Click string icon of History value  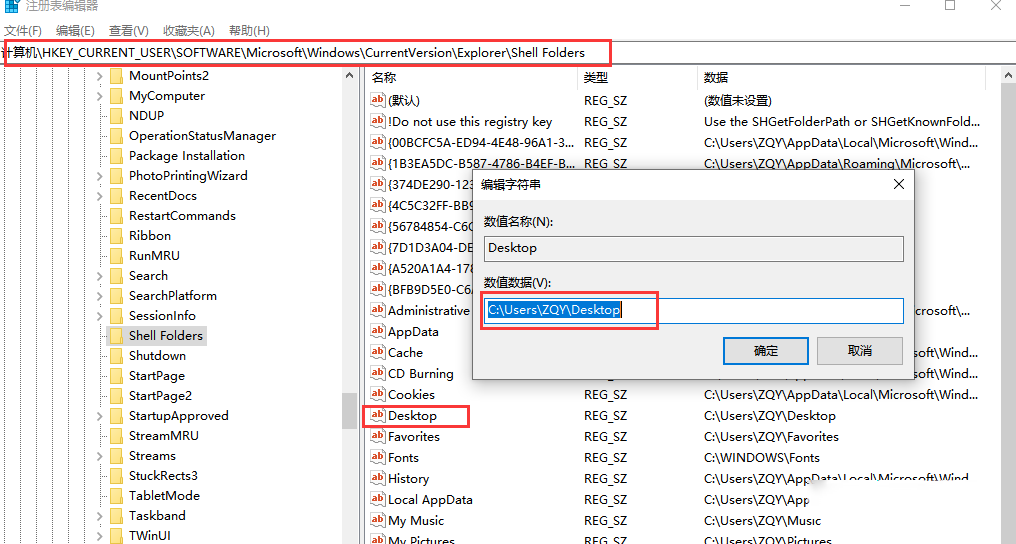tap(378, 478)
